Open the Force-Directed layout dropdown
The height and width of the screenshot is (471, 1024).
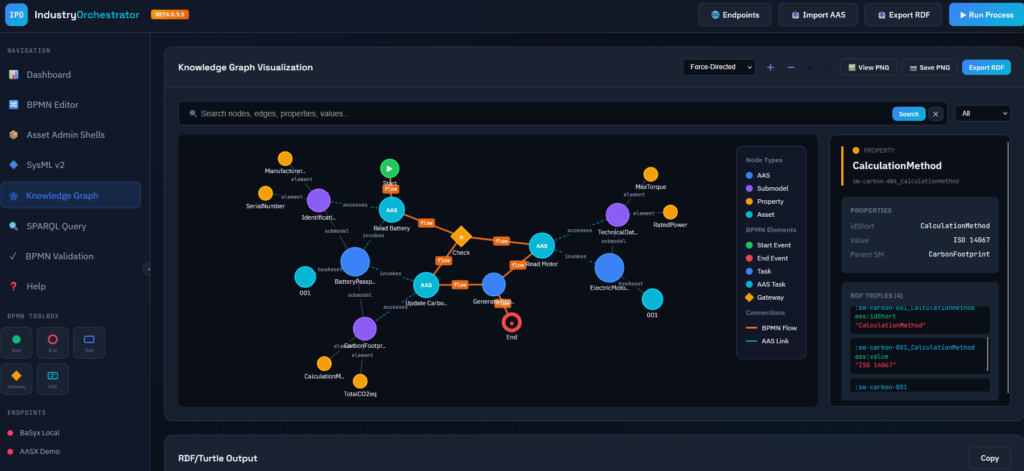(x=718, y=67)
